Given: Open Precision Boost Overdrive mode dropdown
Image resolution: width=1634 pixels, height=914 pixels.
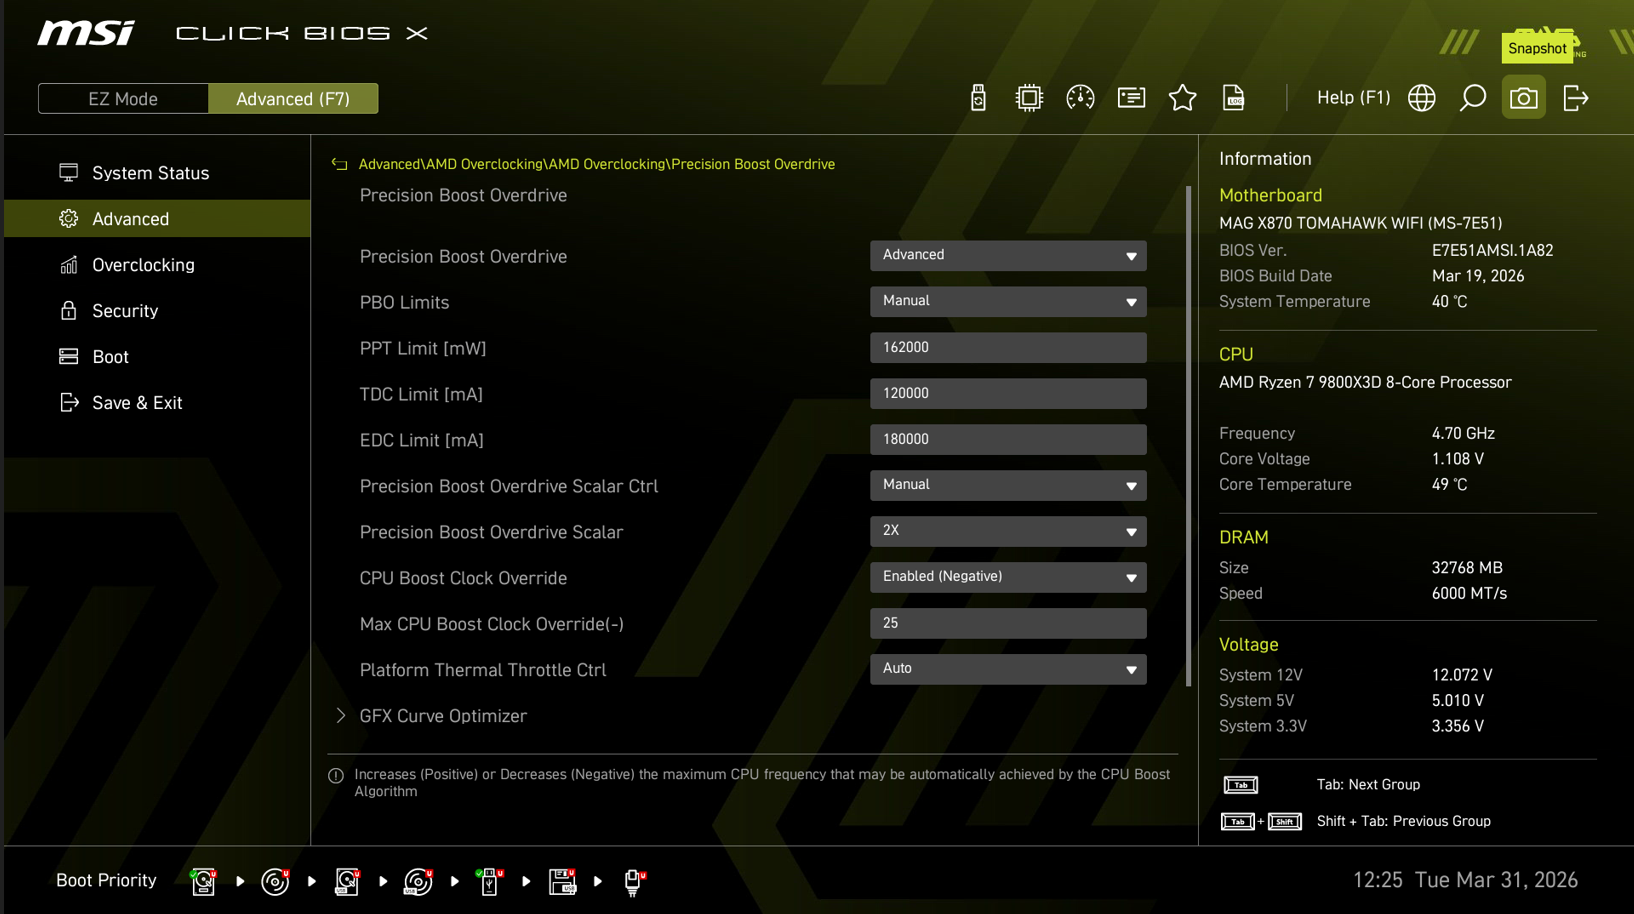Looking at the screenshot, I should [x=1008, y=256].
